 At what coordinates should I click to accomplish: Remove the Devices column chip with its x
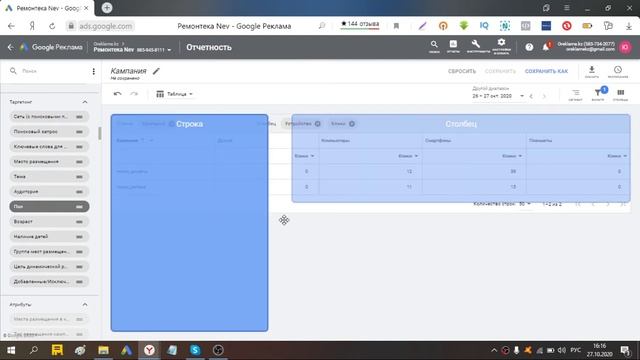(x=318, y=124)
